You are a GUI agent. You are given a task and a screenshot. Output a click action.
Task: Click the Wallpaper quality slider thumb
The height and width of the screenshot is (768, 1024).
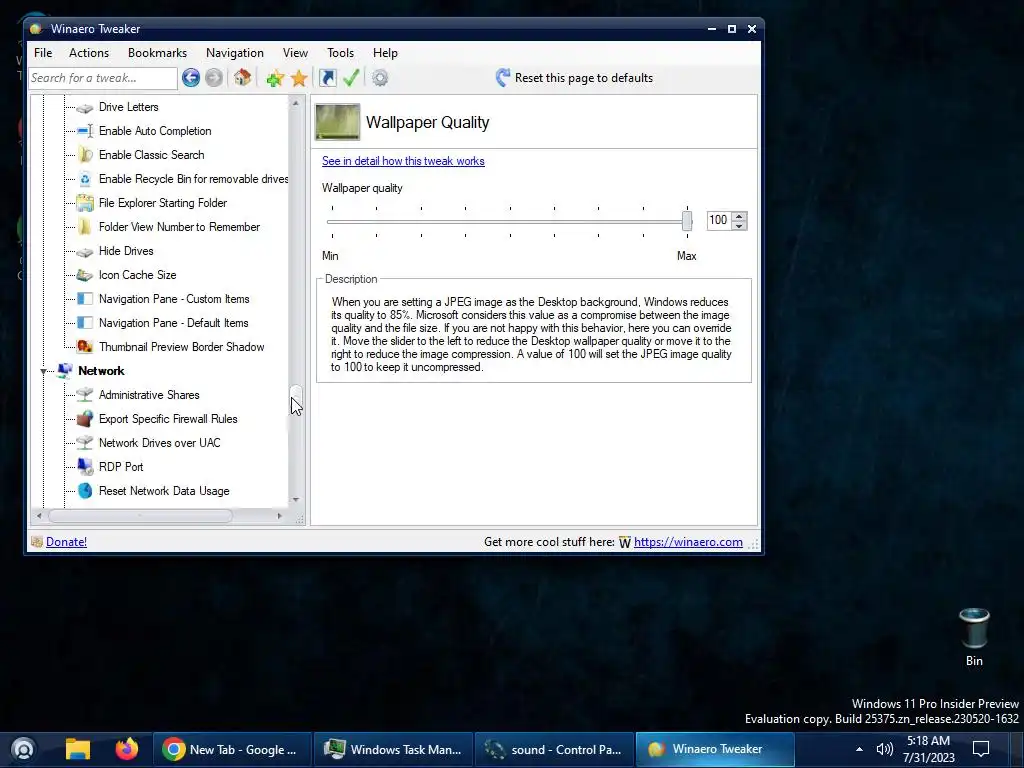coord(686,220)
